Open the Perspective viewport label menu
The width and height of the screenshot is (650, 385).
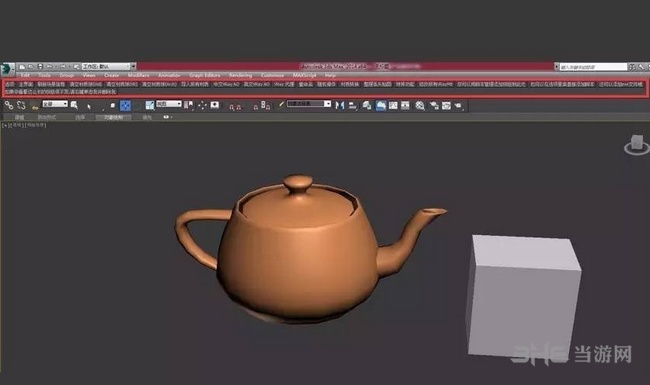(17, 125)
